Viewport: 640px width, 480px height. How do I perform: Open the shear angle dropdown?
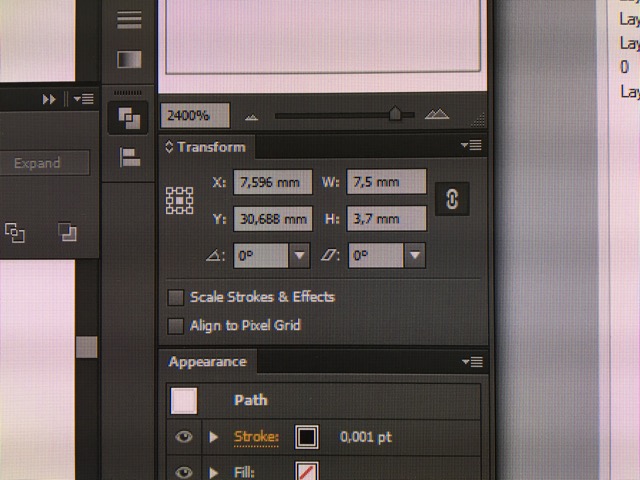[x=415, y=256]
